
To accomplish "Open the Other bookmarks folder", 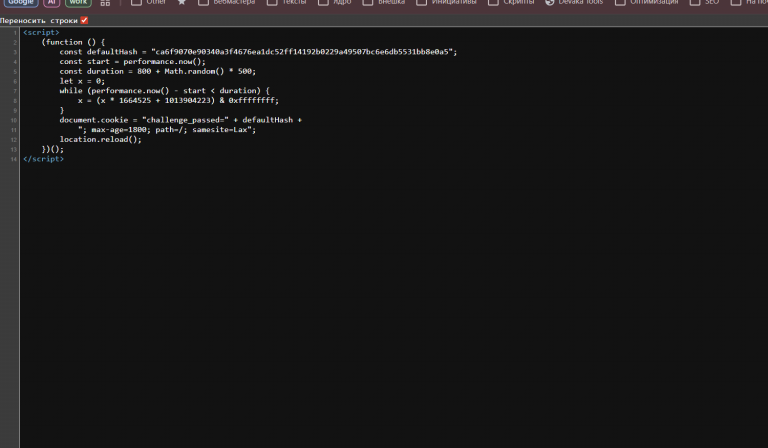I will click(x=149, y=2).
